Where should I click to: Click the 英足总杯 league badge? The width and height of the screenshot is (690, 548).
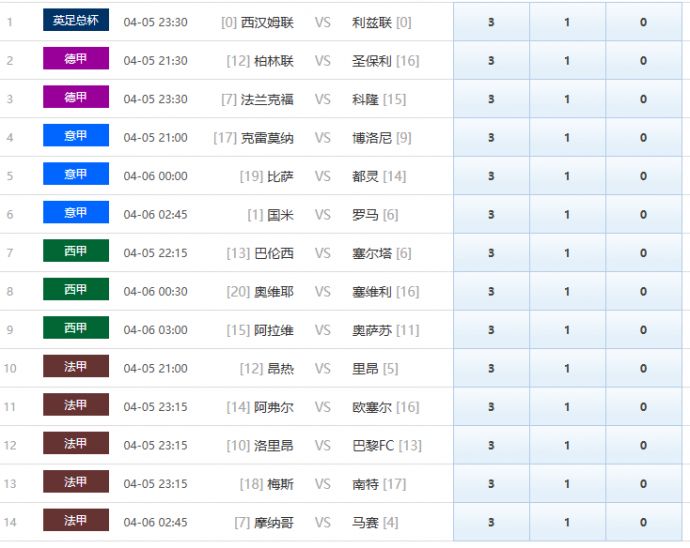pos(76,21)
